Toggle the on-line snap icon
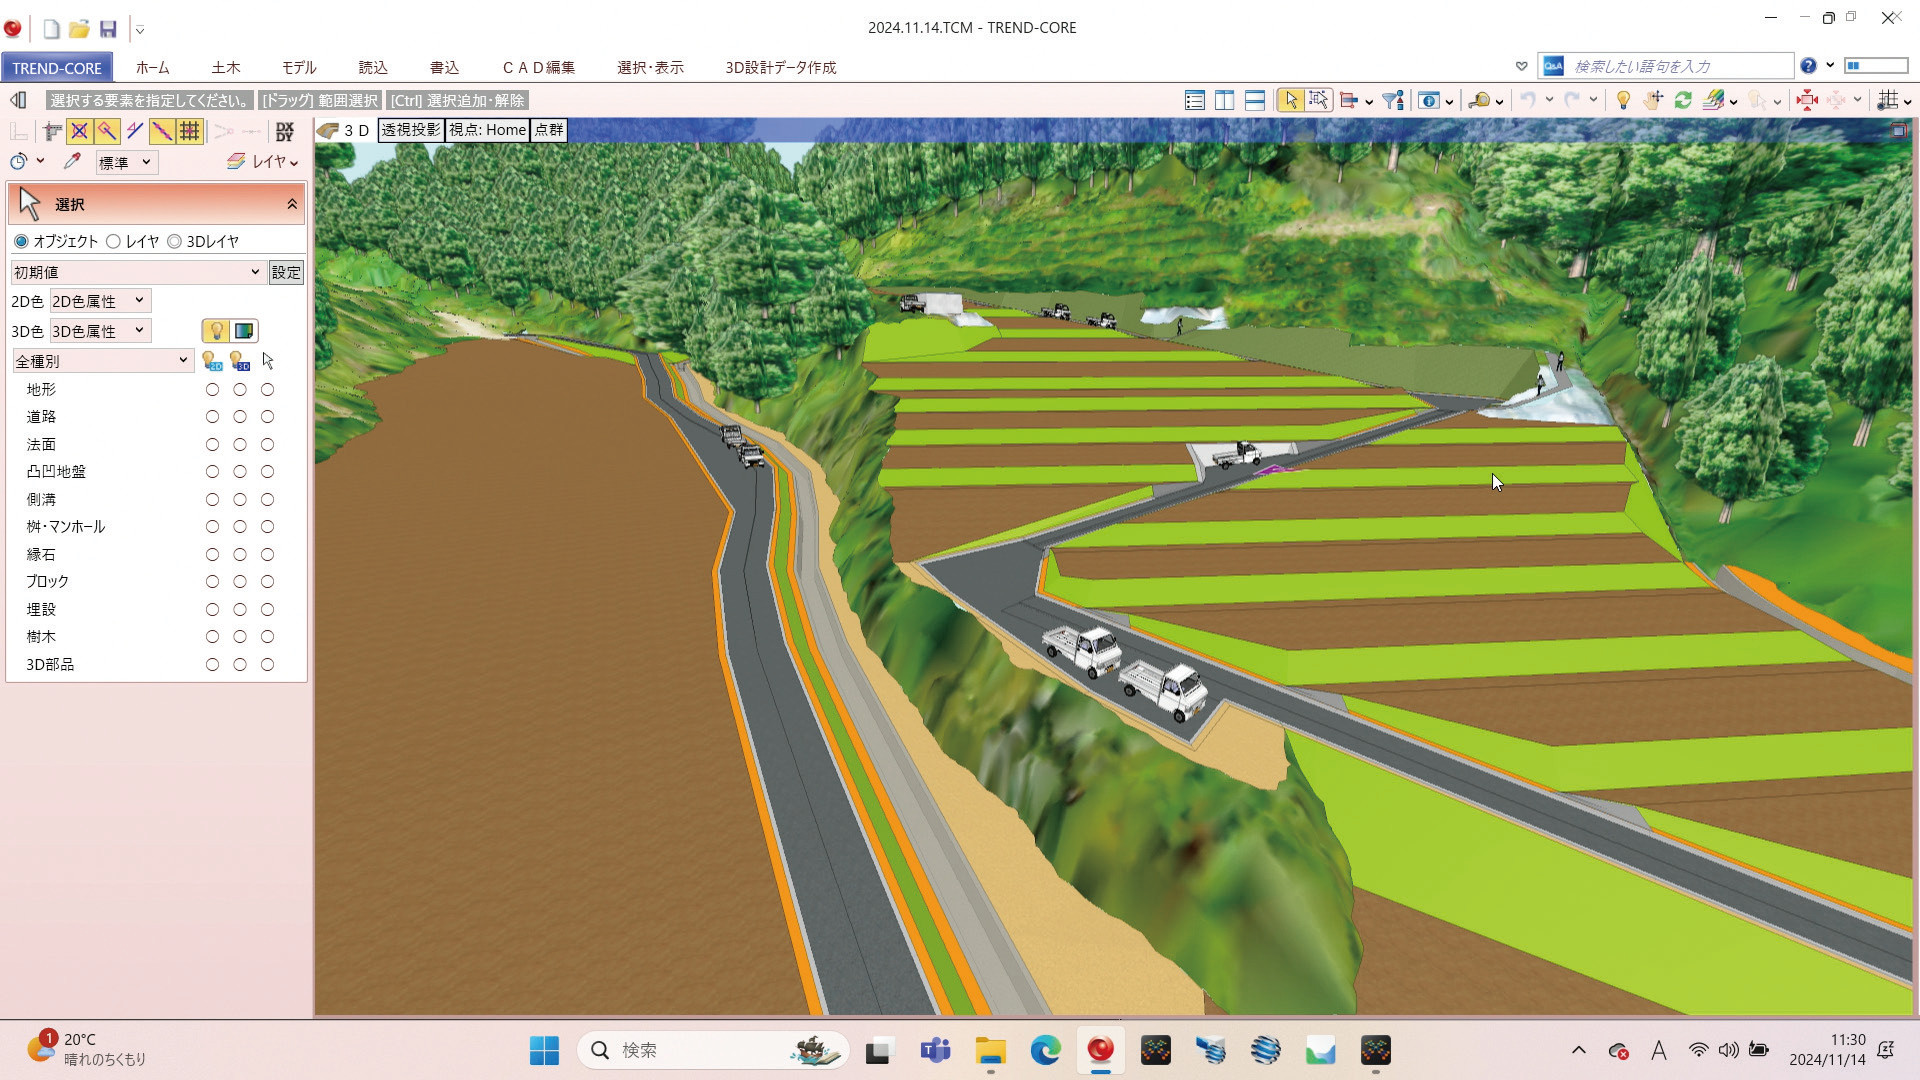 click(x=161, y=131)
